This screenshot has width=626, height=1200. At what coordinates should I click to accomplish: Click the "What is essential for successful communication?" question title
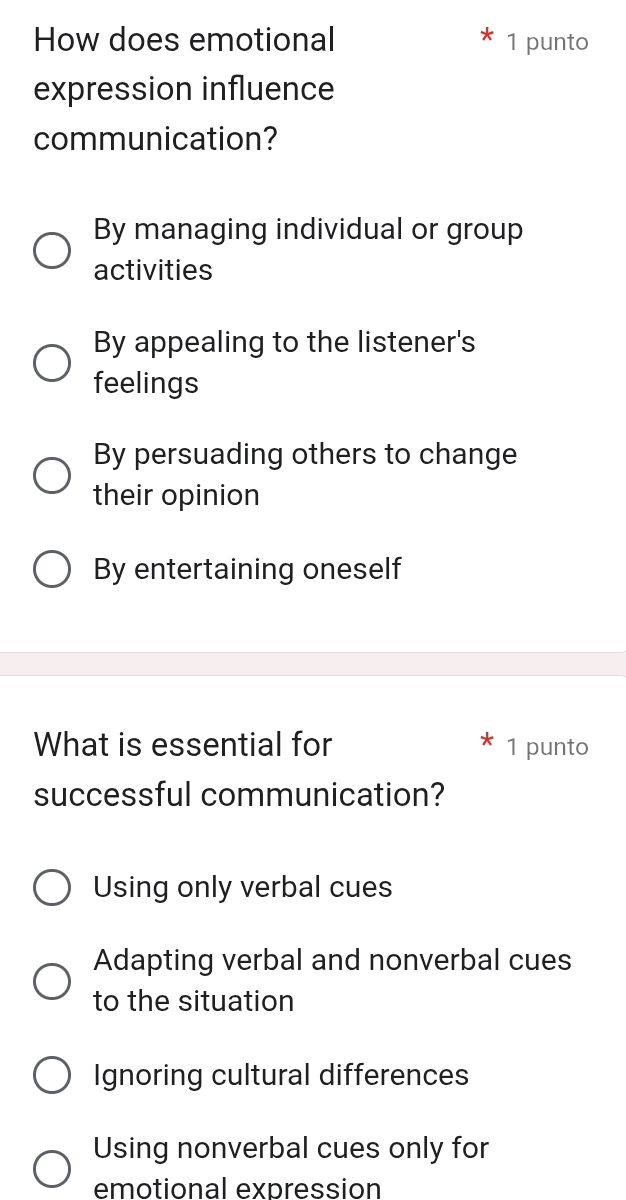point(239,770)
